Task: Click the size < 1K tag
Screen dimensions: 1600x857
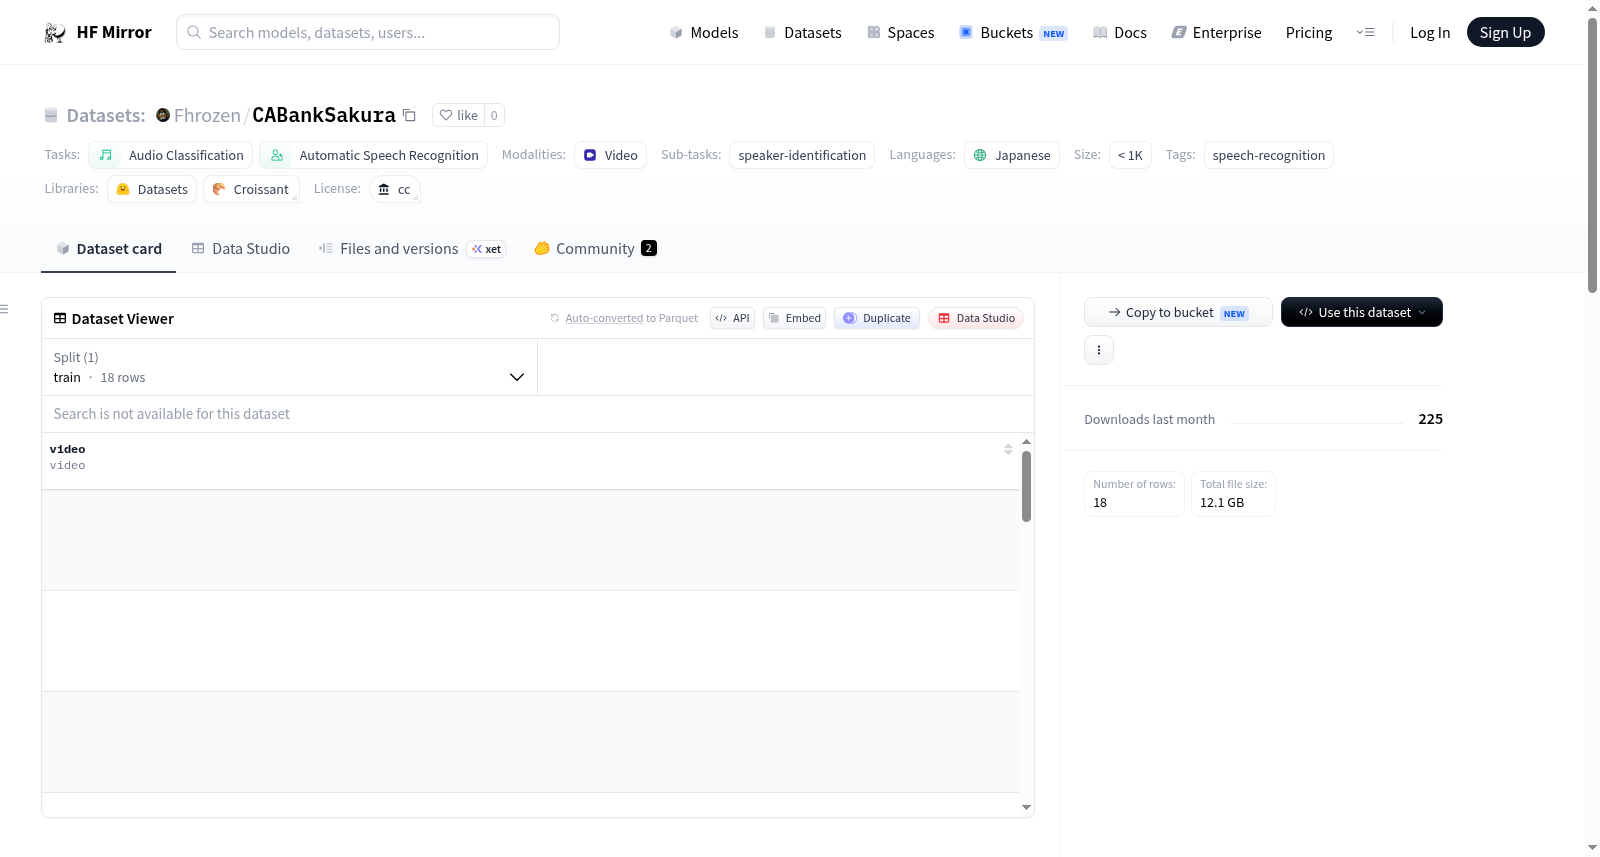Action: 1130,155
